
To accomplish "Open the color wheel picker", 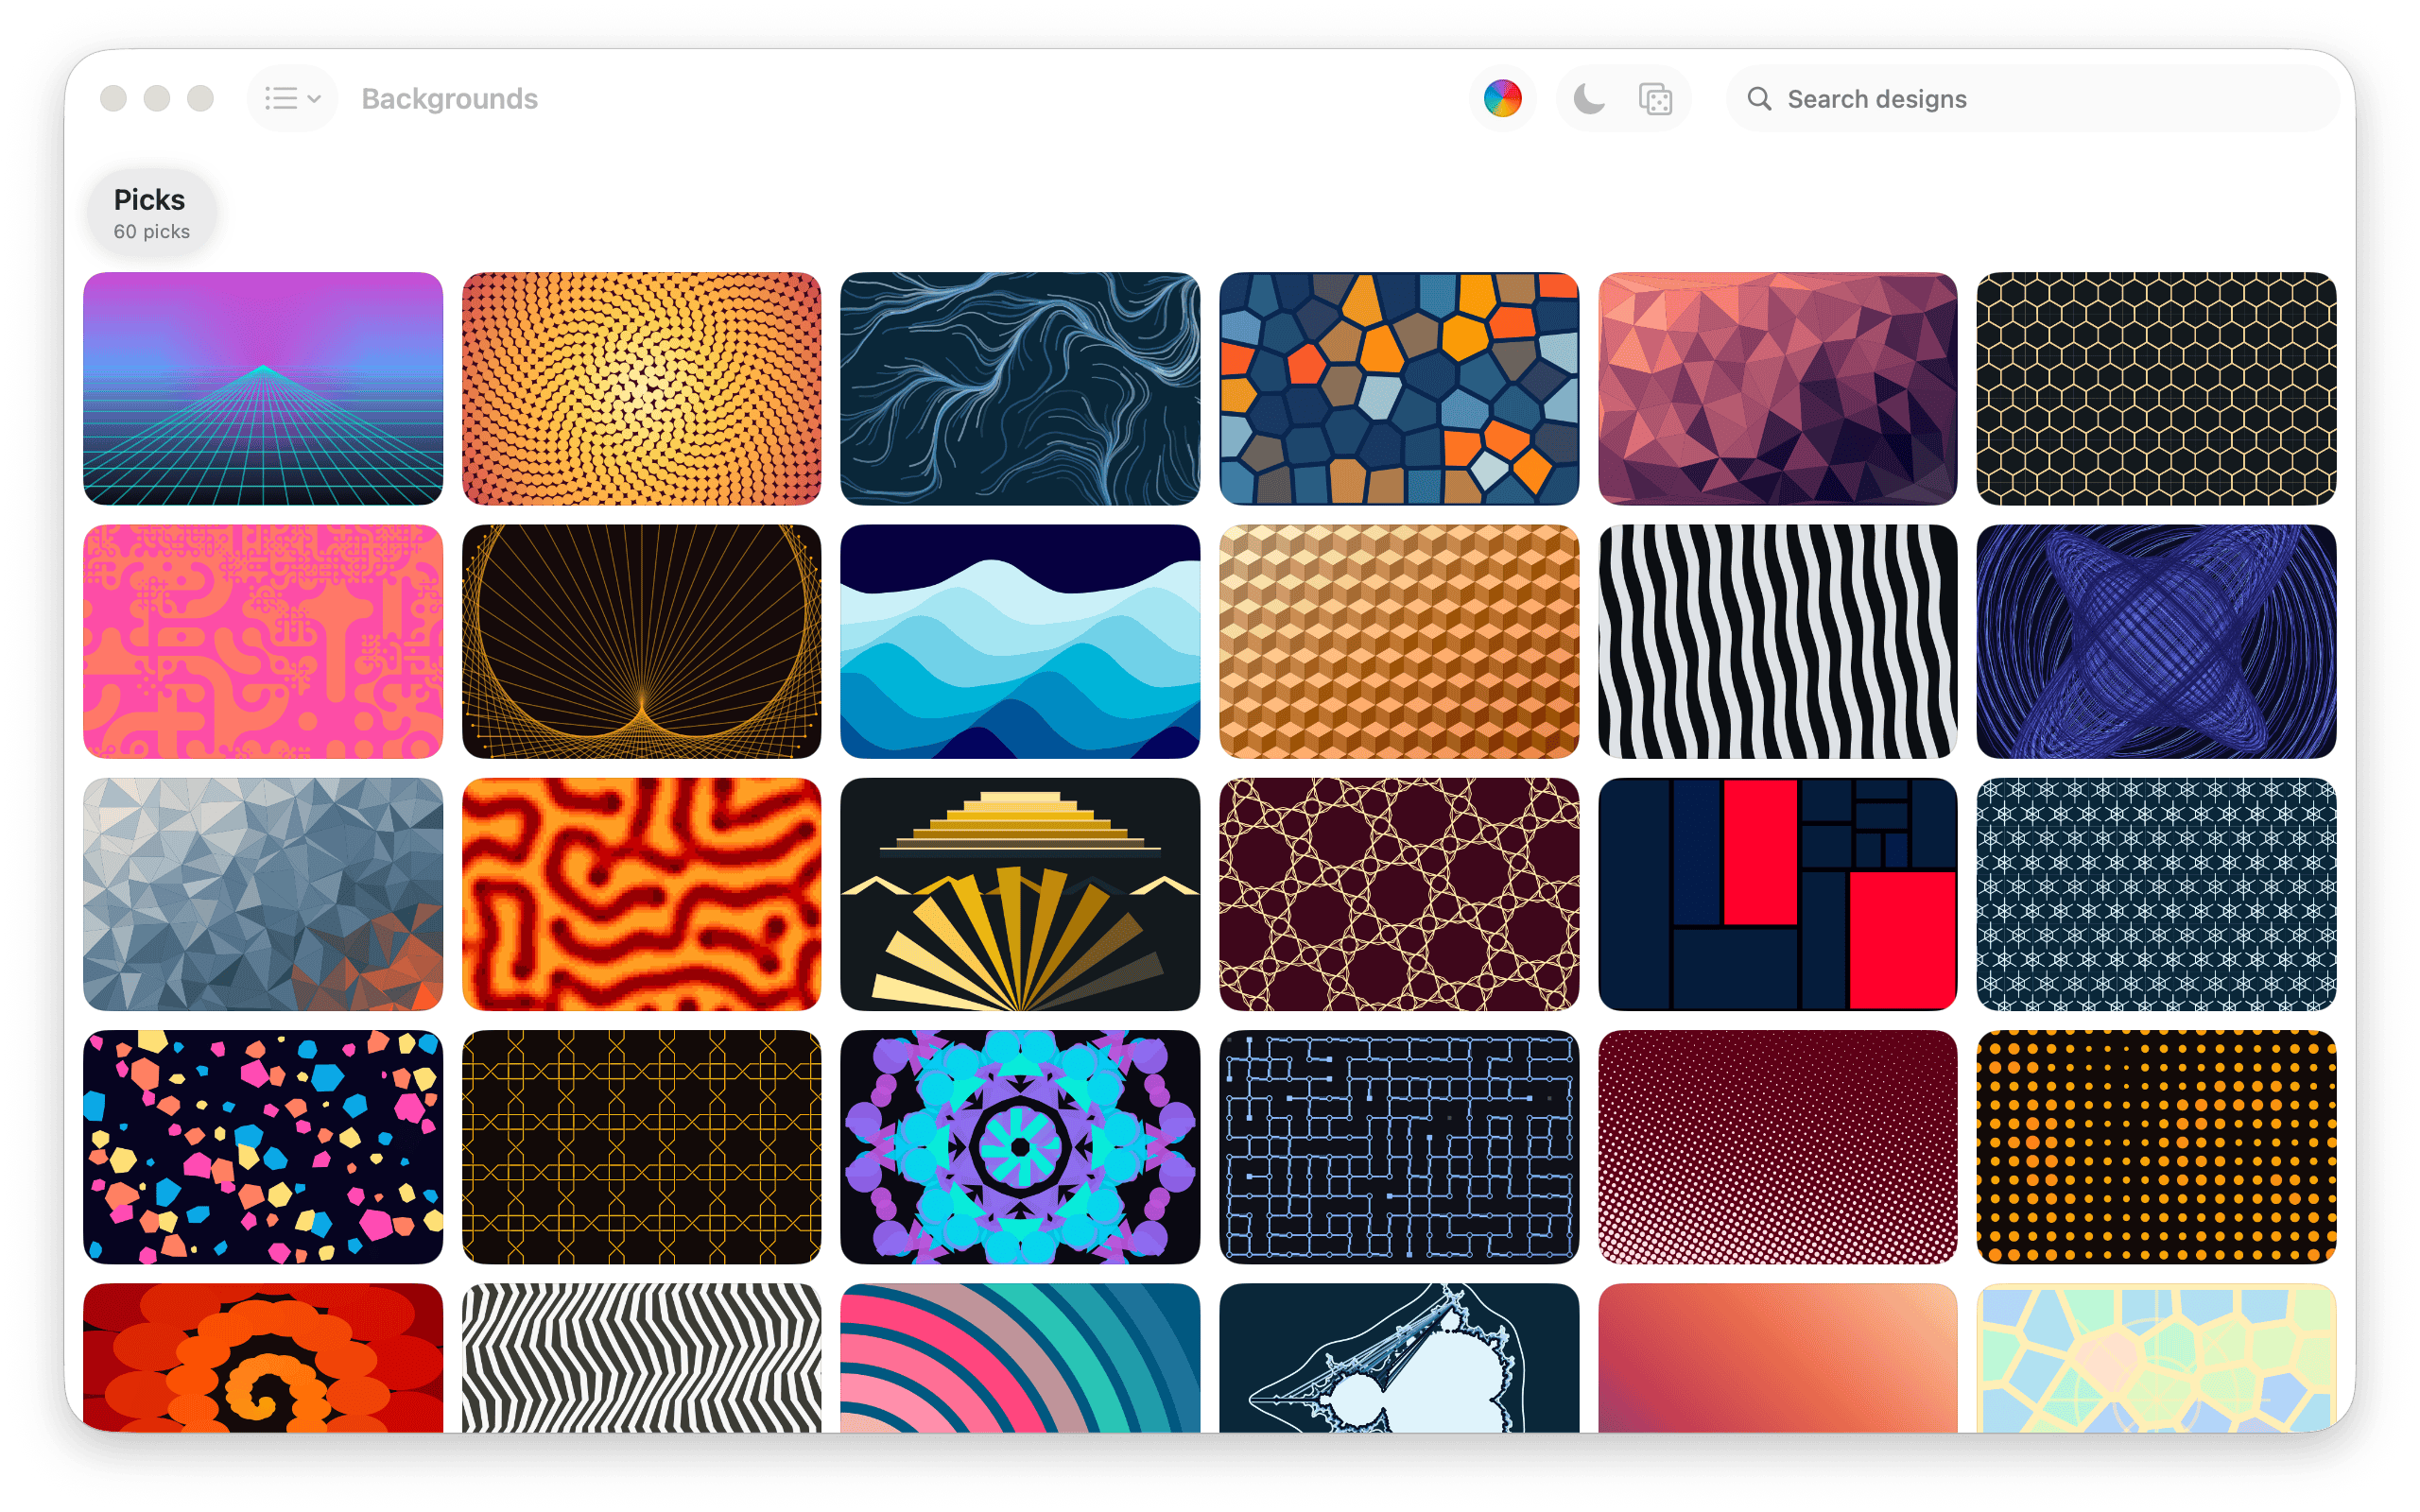I will (x=1502, y=98).
